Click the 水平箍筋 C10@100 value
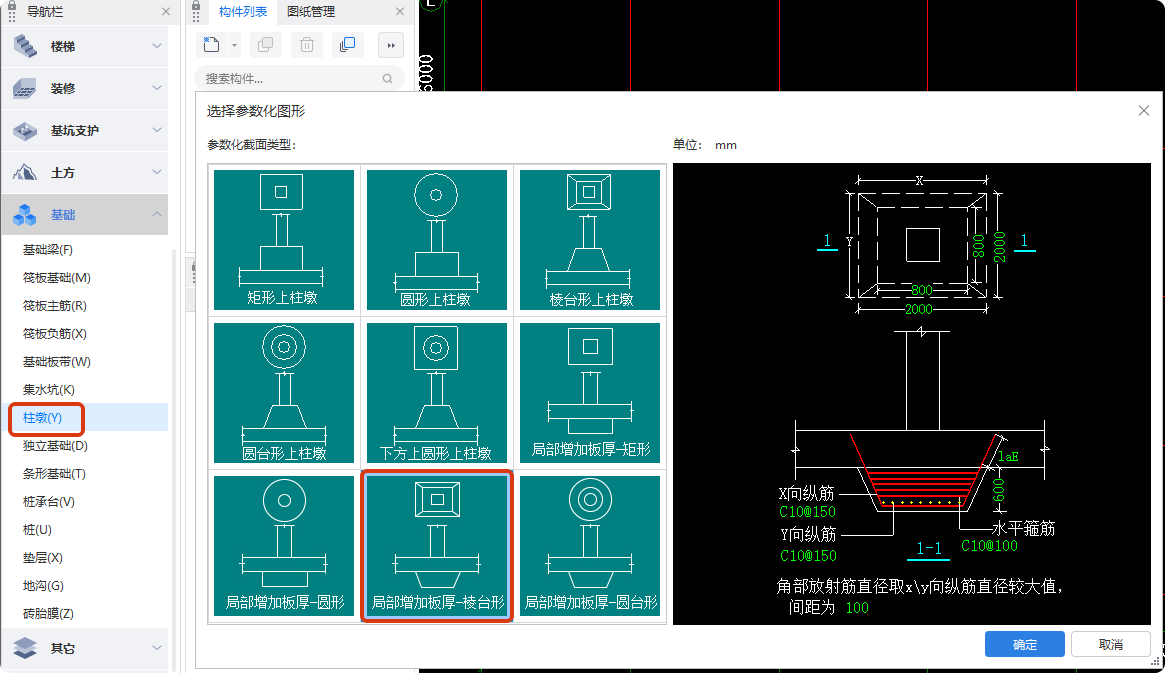This screenshot has height=673, width=1165. [990, 546]
